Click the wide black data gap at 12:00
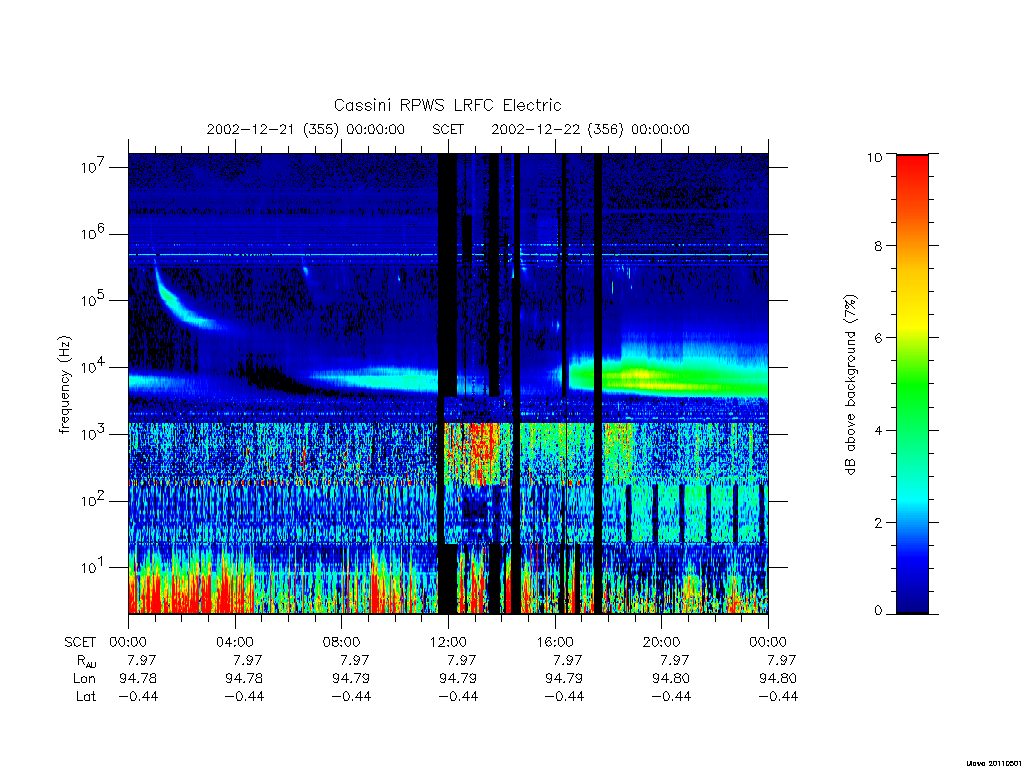This screenshot has height=768, width=1024. [x=447, y=274]
